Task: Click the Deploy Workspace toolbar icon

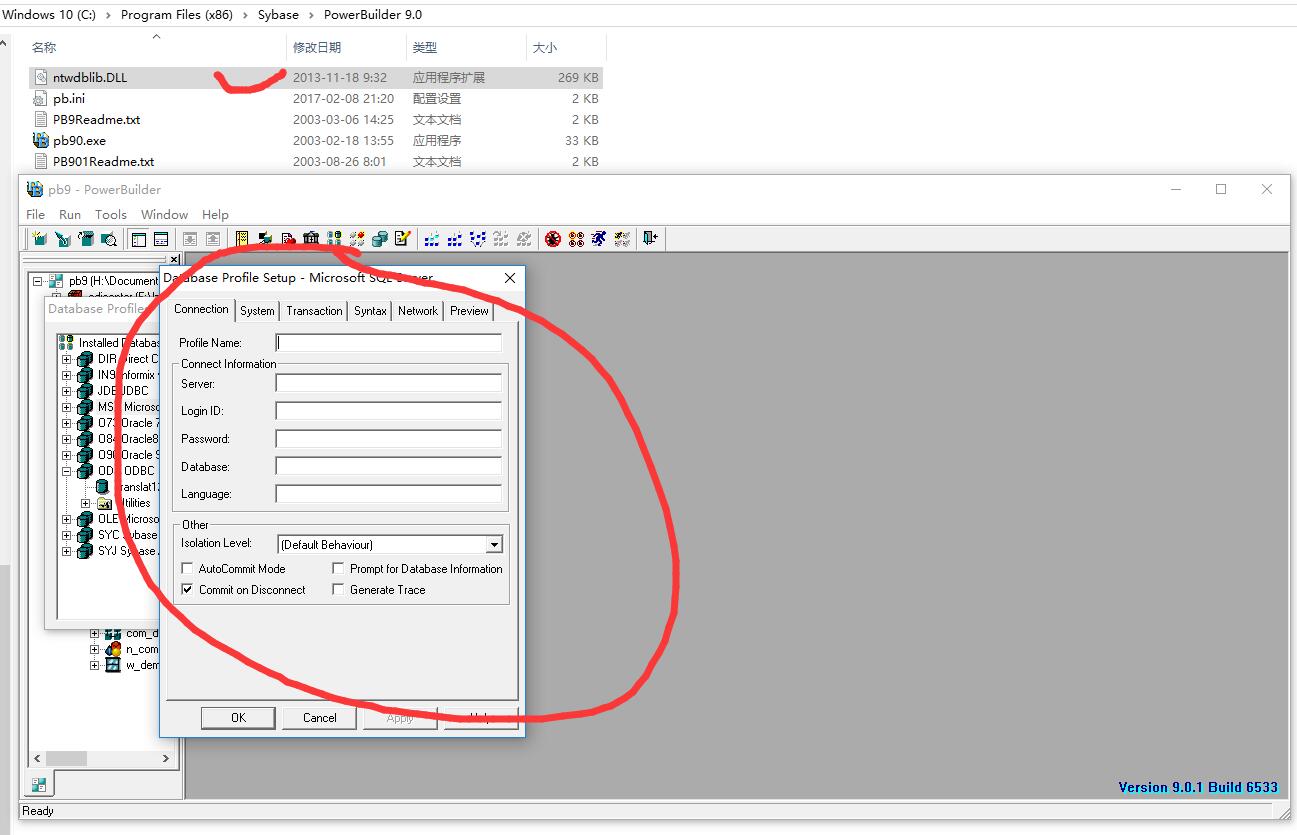Action: pyautogui.click(x=478, y=239)
